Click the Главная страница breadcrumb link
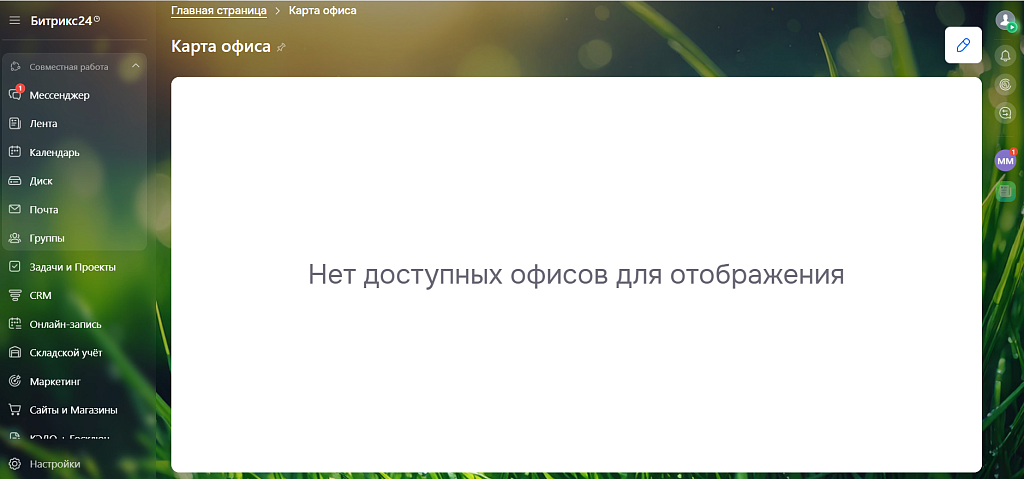 point(218,11)
